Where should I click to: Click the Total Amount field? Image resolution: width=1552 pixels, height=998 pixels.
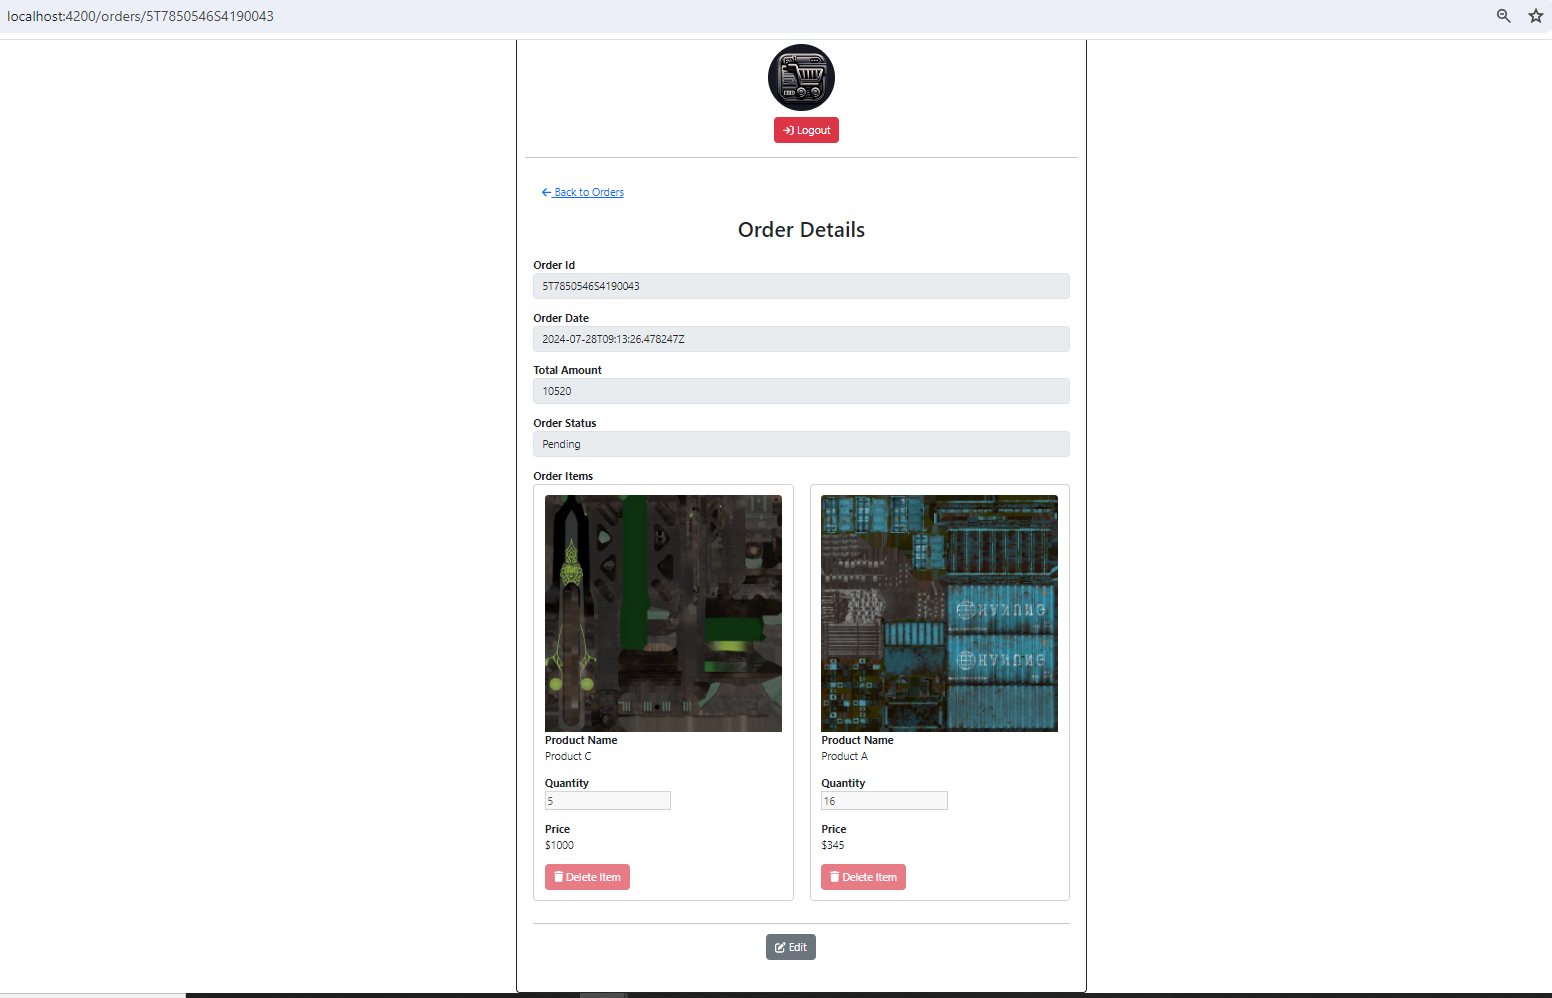coord(801,391)
